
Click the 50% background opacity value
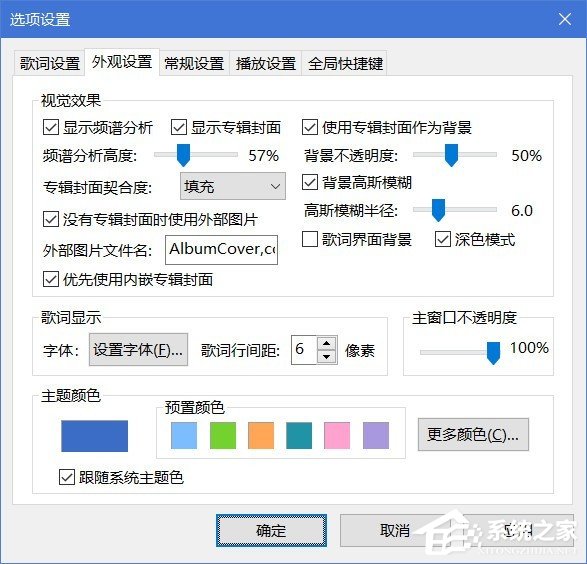point(526,155)
